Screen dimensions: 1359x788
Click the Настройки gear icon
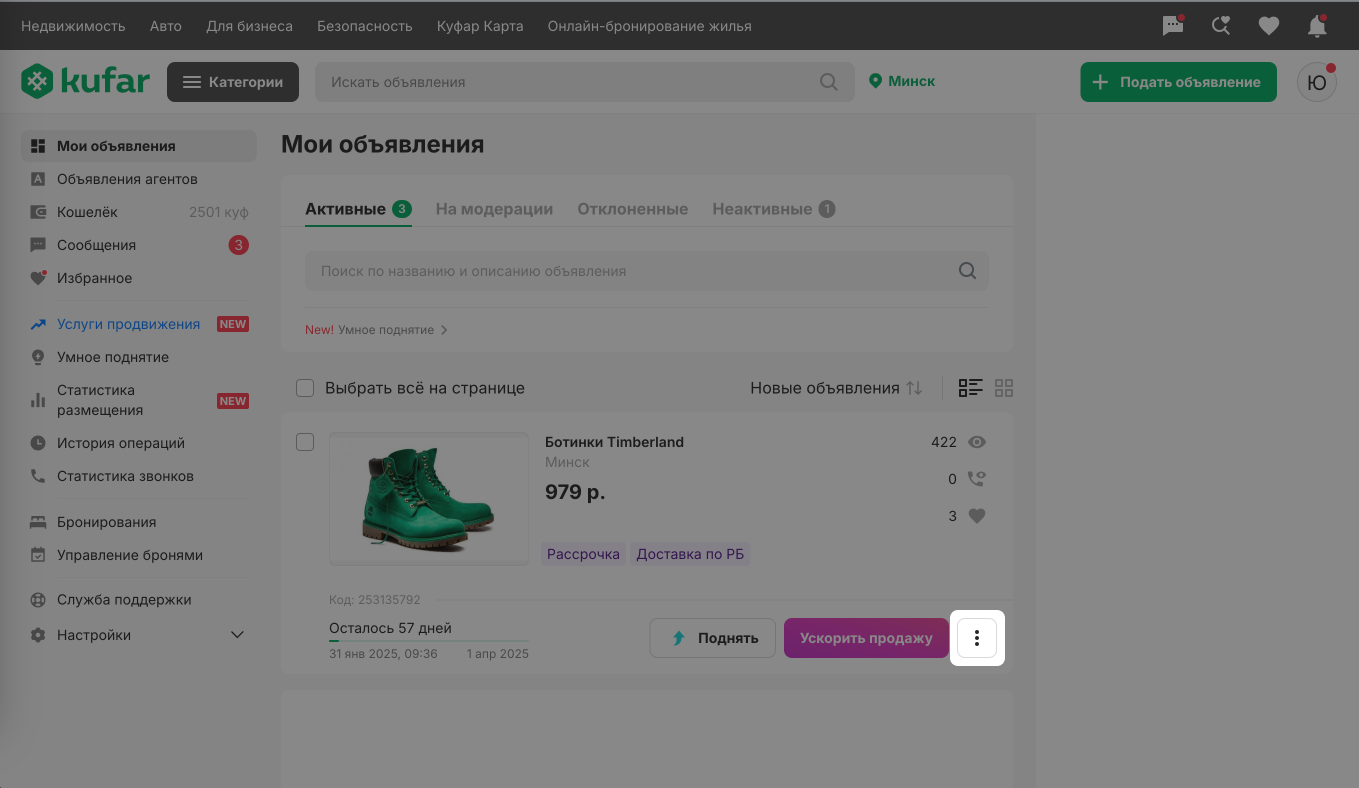coord(38,635)
